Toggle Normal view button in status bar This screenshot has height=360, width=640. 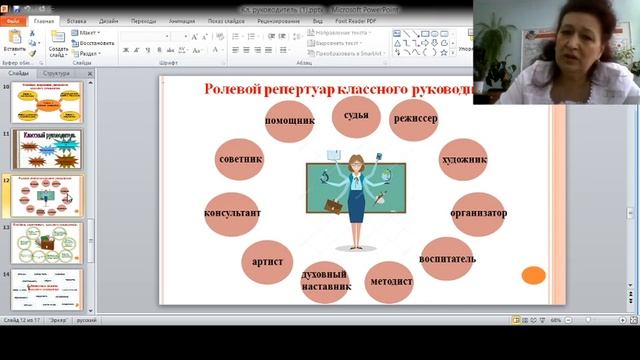516,320
